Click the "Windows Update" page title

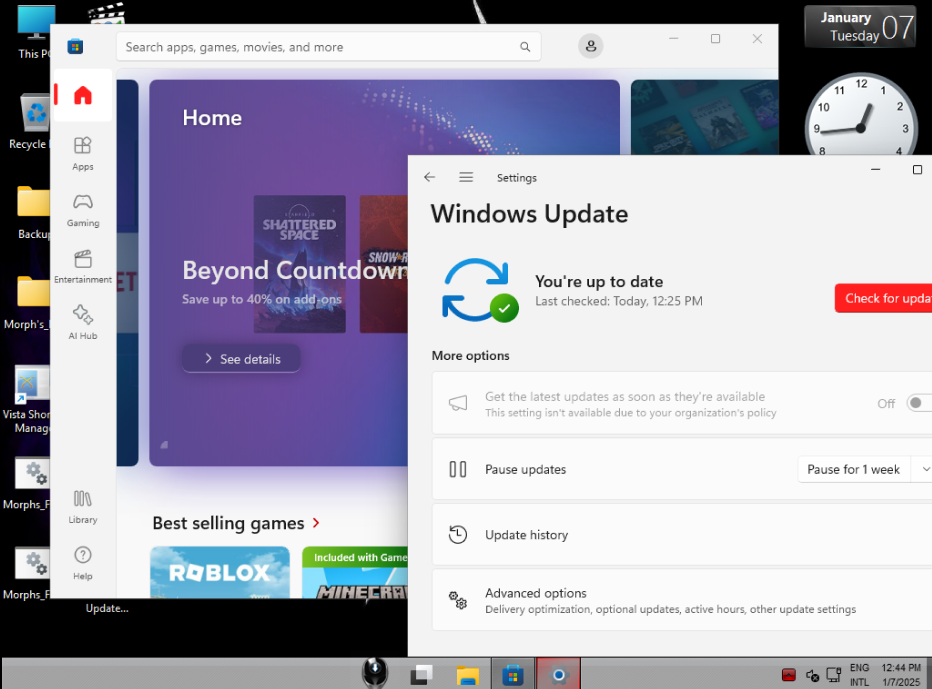pyautogui.click(x=529, y=214)
